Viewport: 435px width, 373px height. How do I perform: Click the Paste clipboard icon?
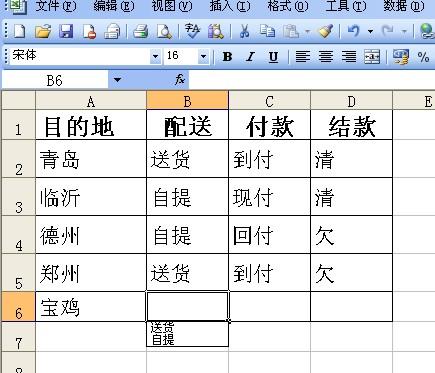[x=291, y=31]
